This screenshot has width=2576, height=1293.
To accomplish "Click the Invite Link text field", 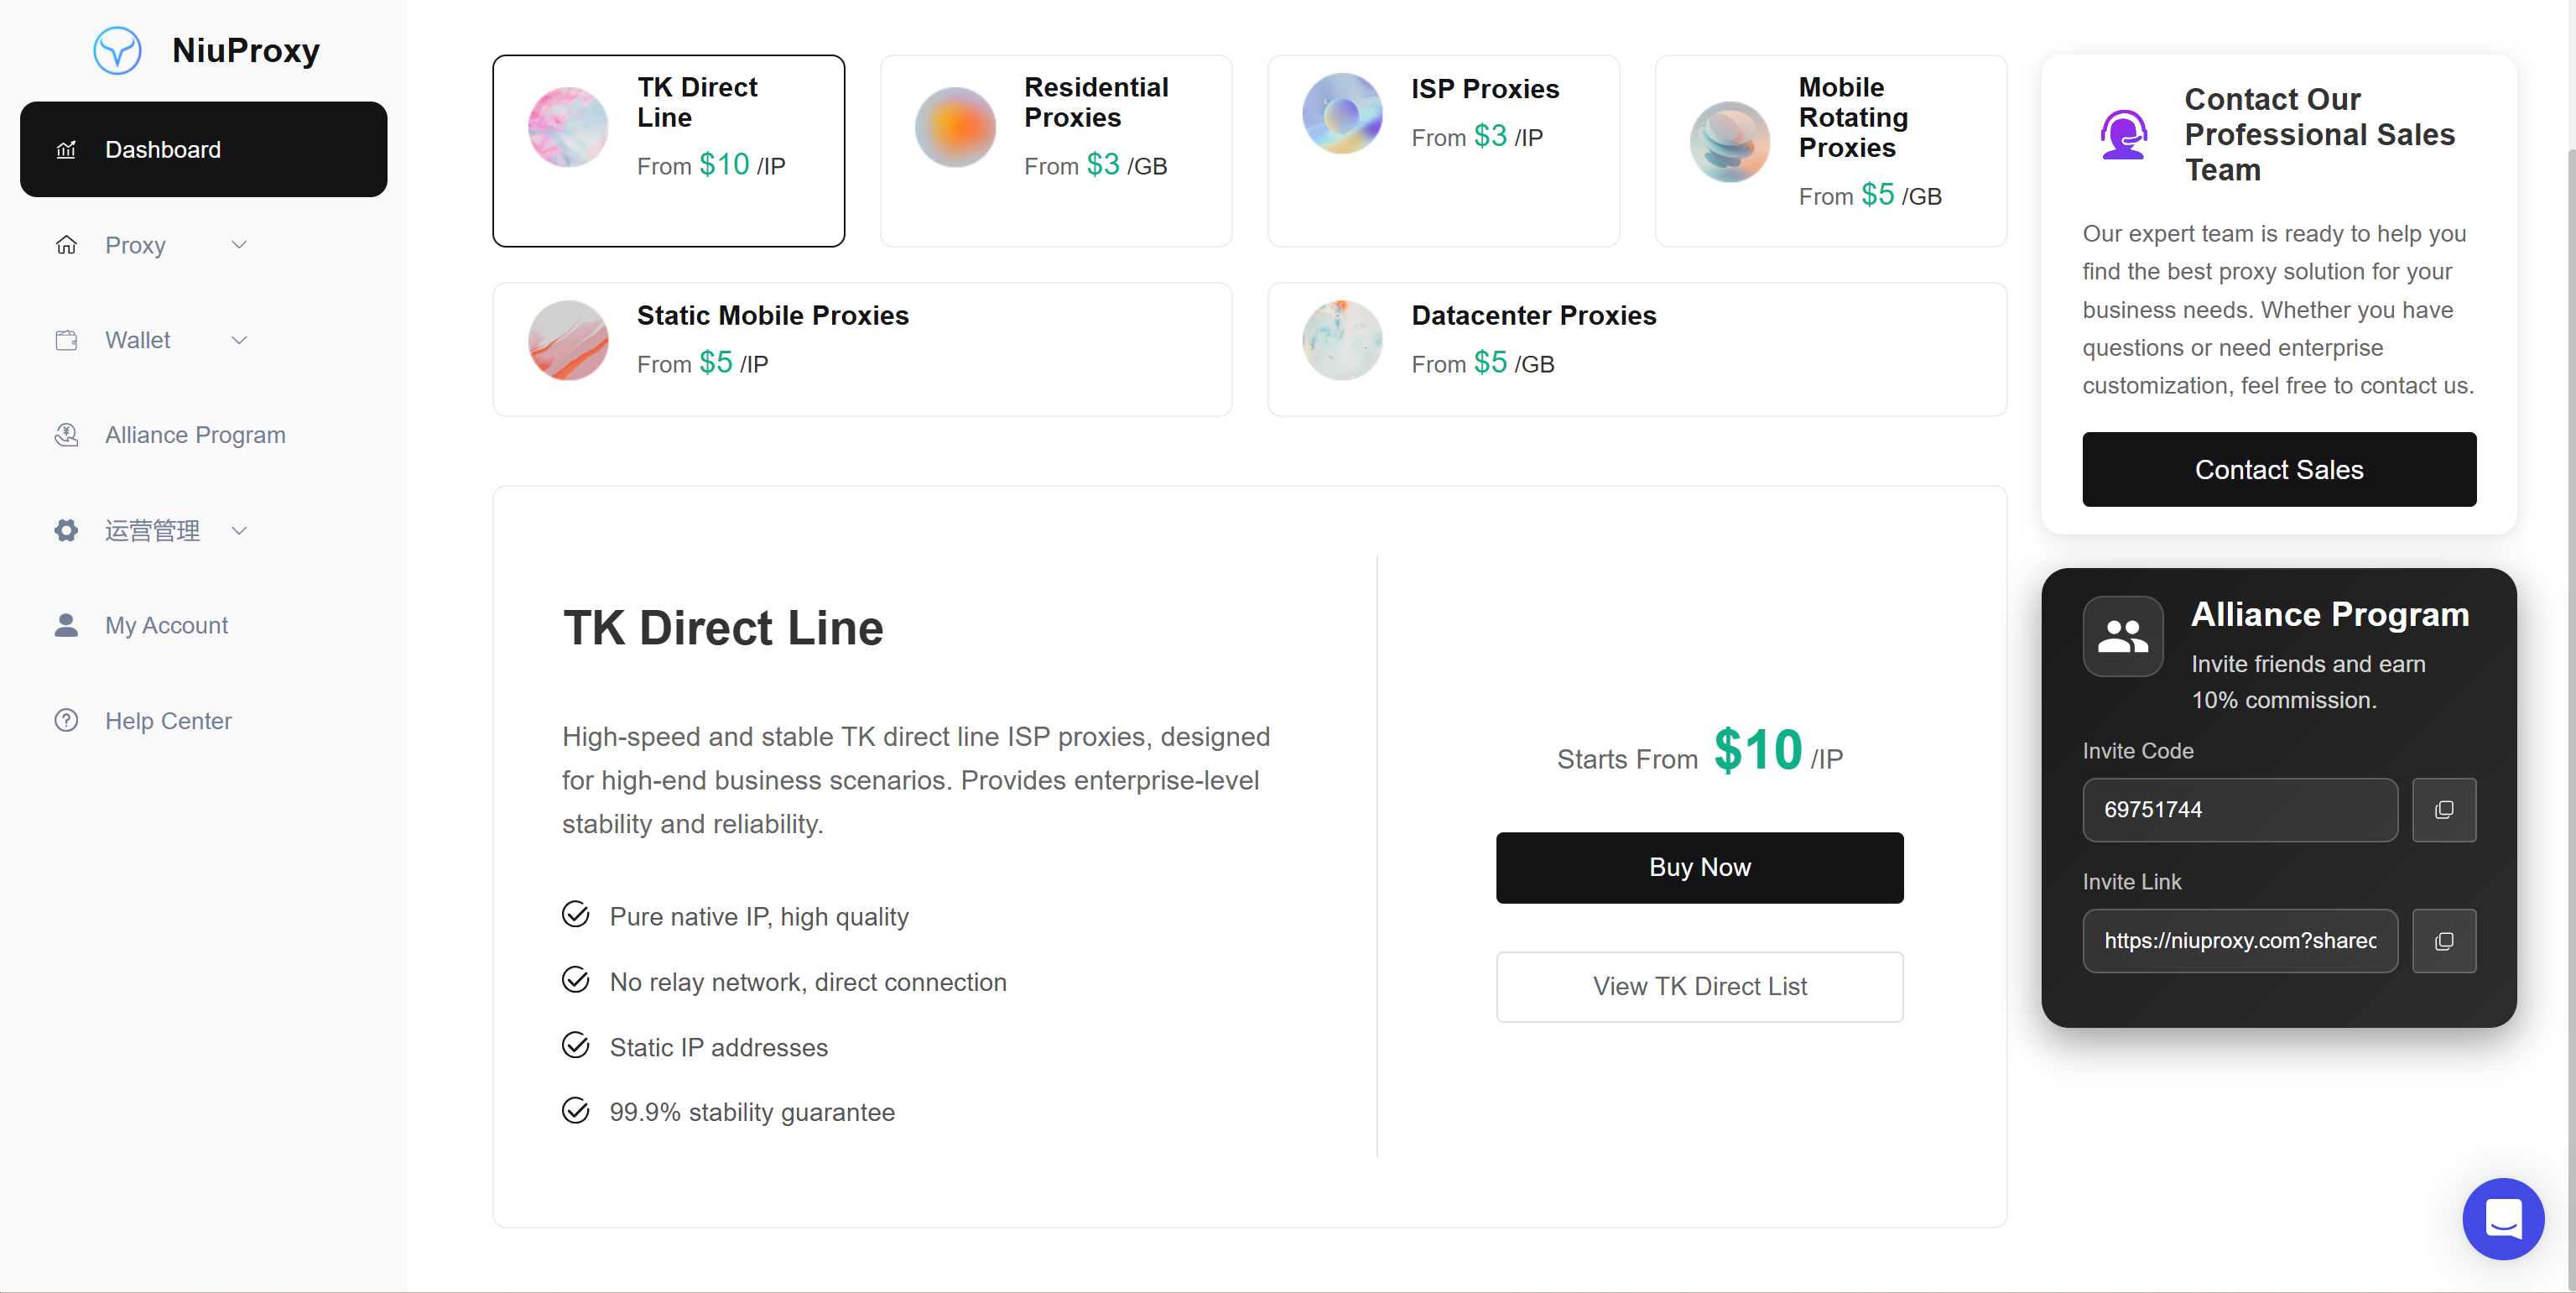I will coord(2240,940).
